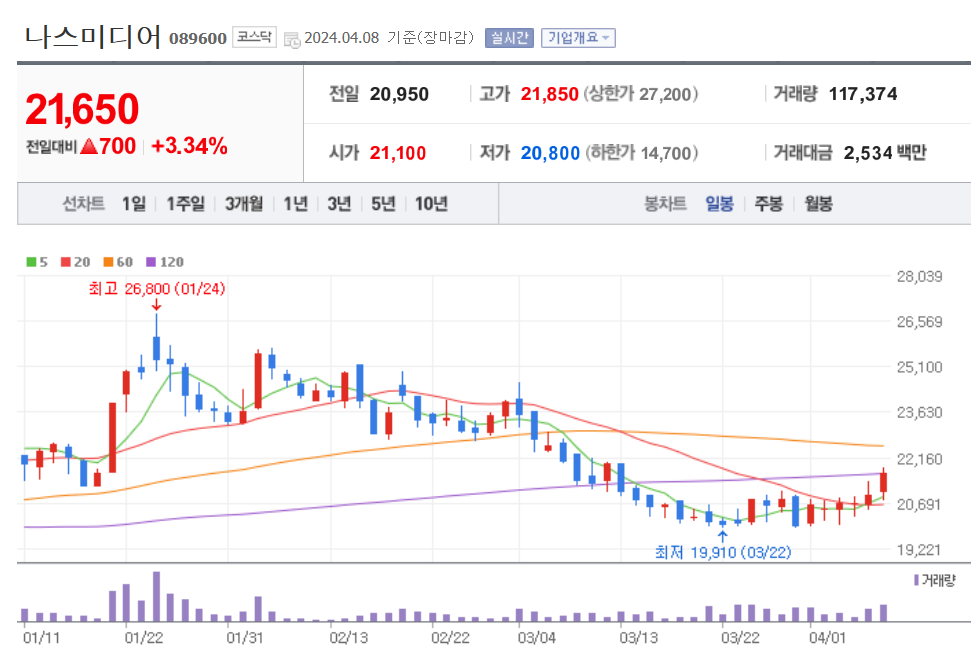Click the current price 21,650
Image resolution: width=971 pixels, height=669 pixels.
(82, 109)
